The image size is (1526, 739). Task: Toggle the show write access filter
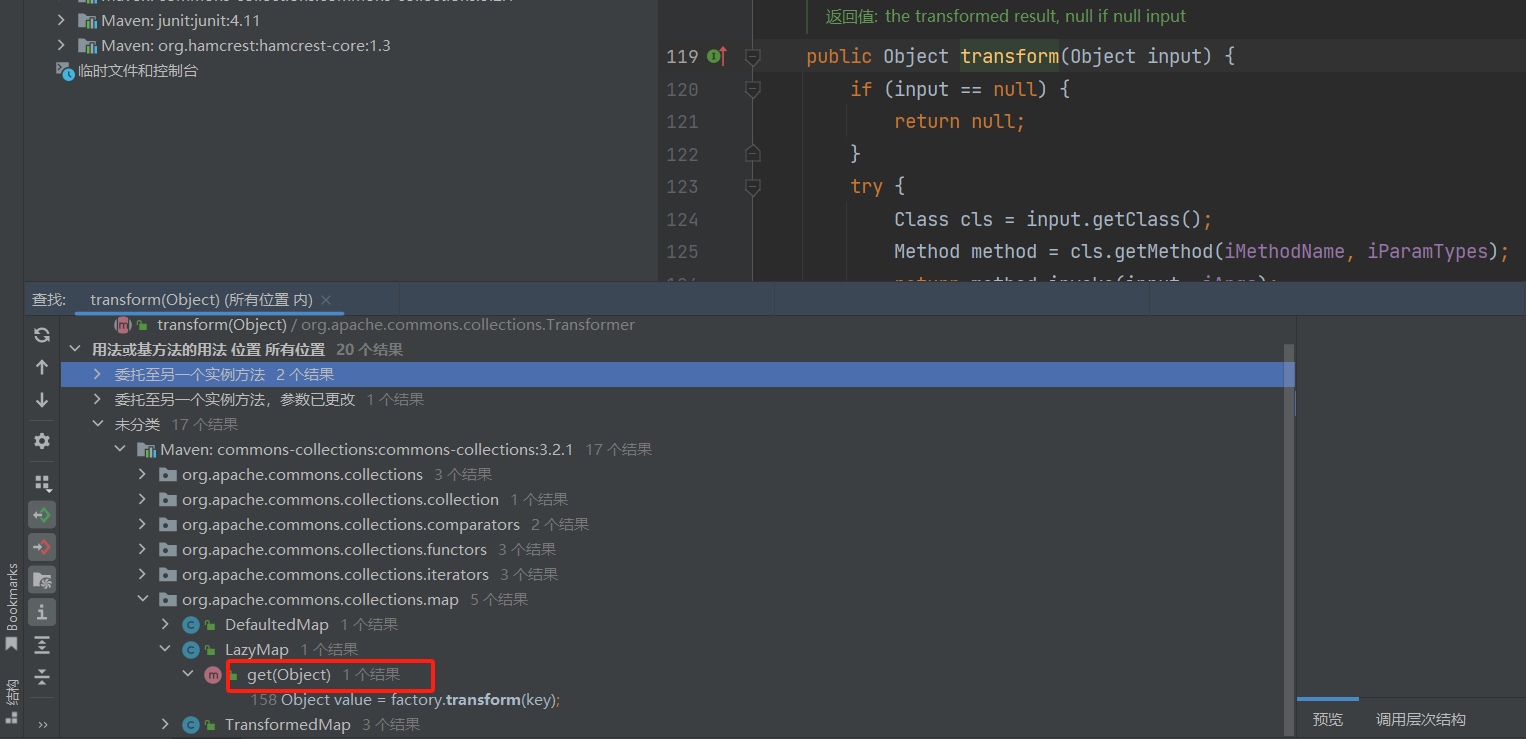42,547
